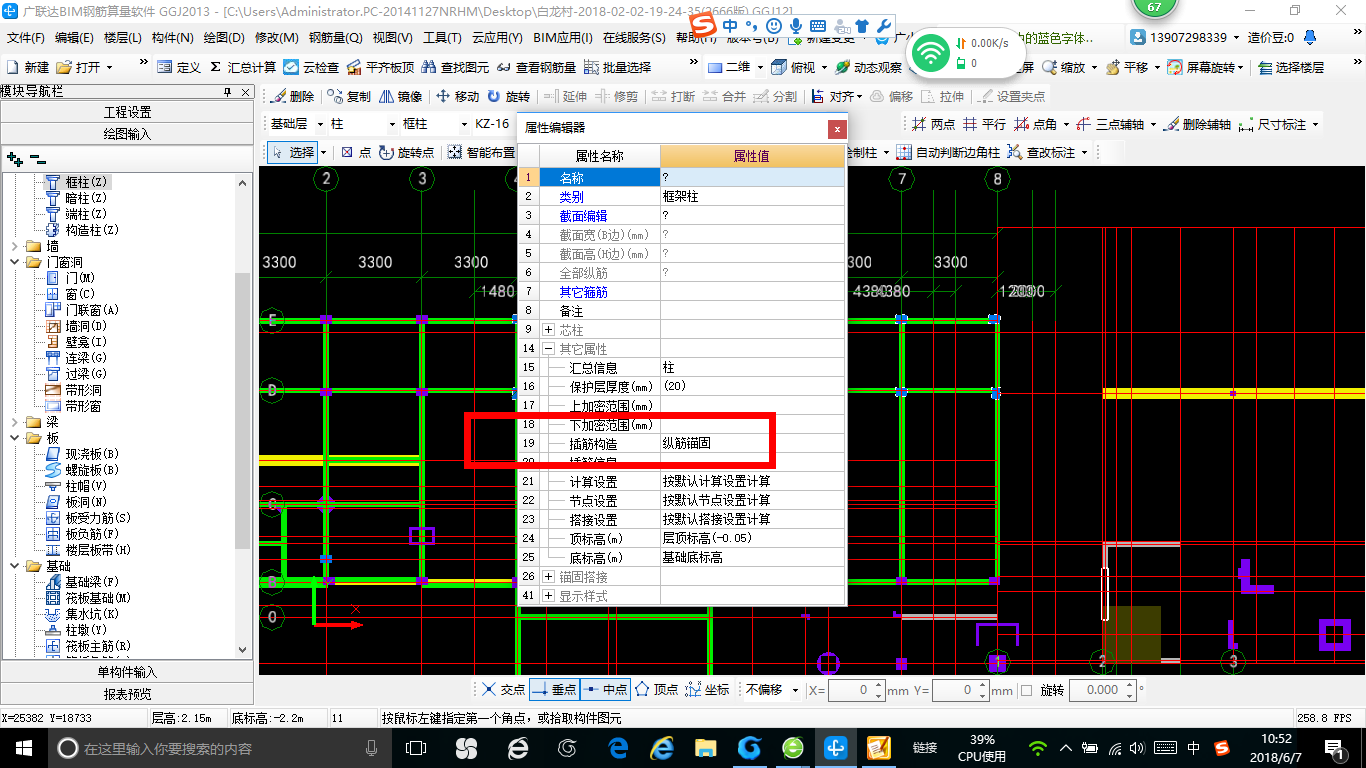The height and width of the screenshot is (768, 1366).
Task: Click the rotation angle input field
Action: click(x=1103, y=690)
